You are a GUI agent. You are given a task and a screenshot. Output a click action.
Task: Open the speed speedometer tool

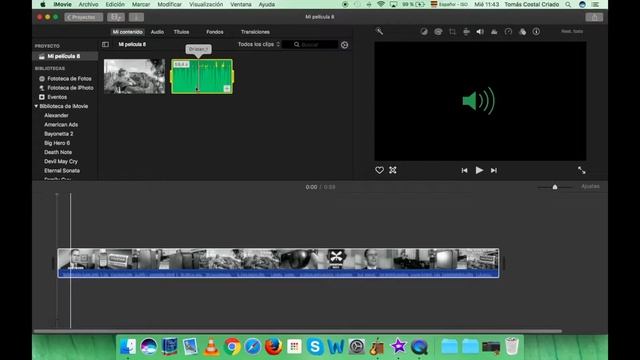point(508,31)
